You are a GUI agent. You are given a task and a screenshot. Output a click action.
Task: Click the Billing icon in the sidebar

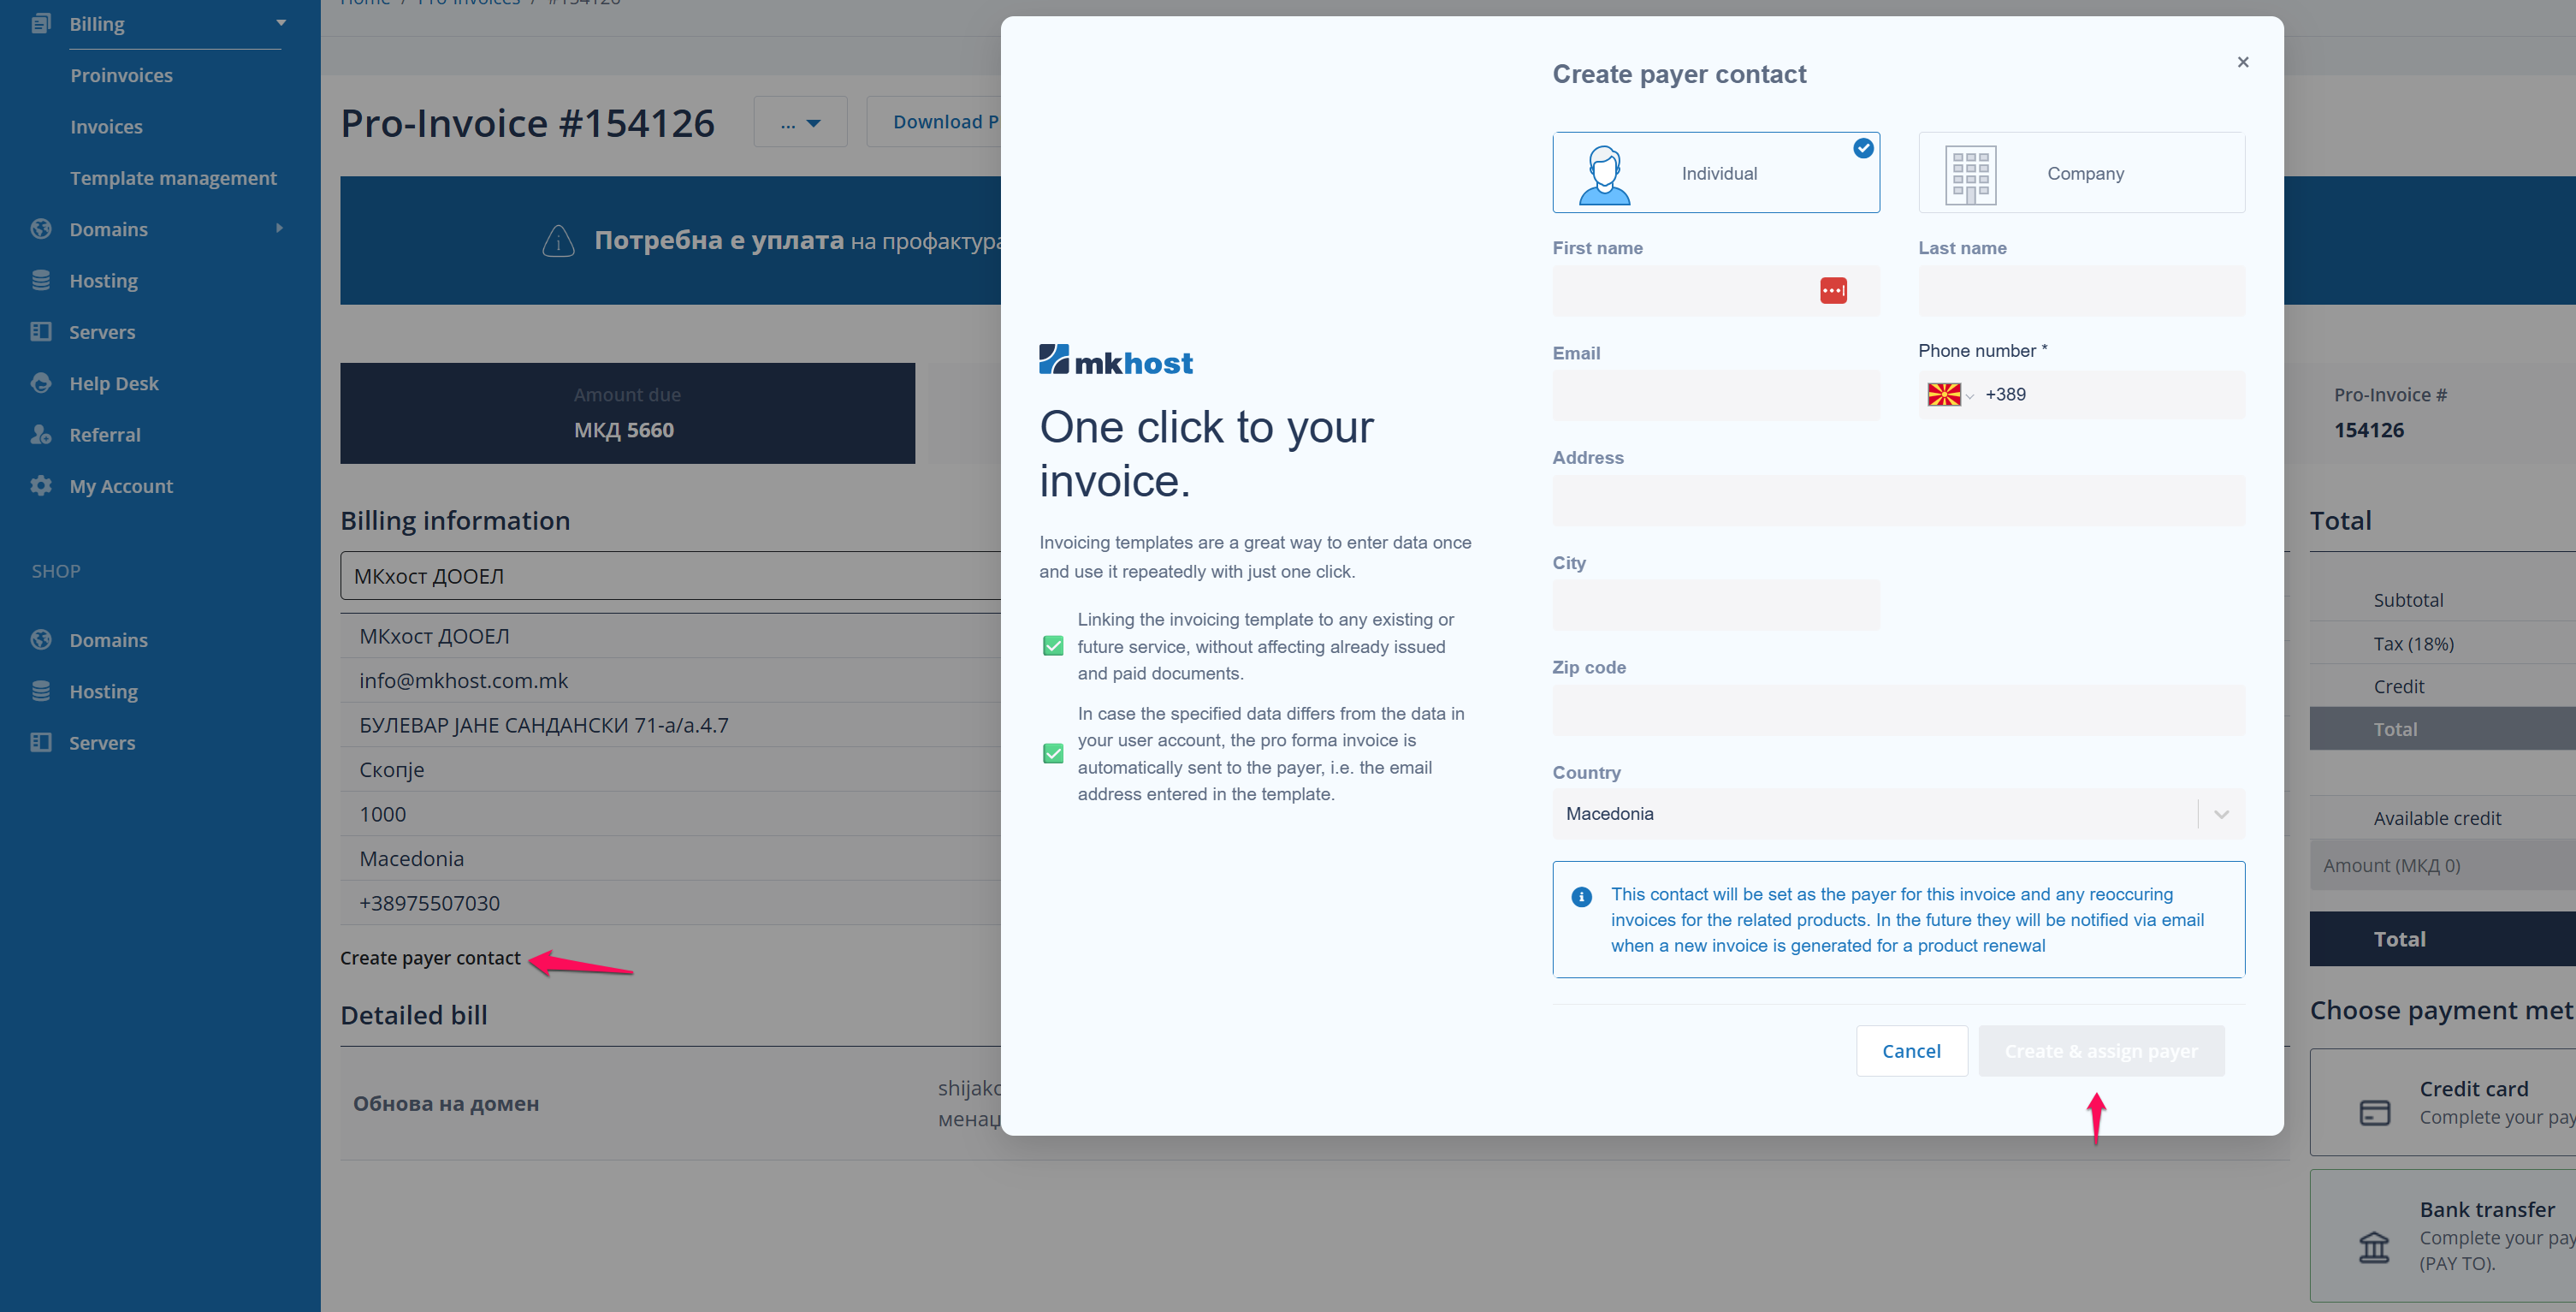point(41,23)
